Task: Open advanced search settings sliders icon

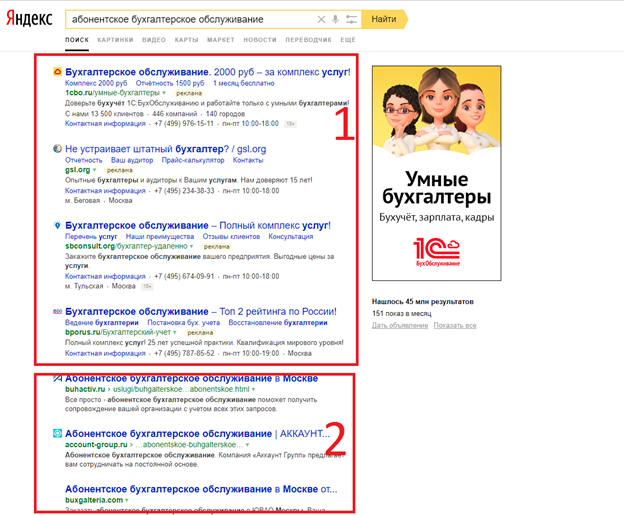Action: tap(351, 19)
